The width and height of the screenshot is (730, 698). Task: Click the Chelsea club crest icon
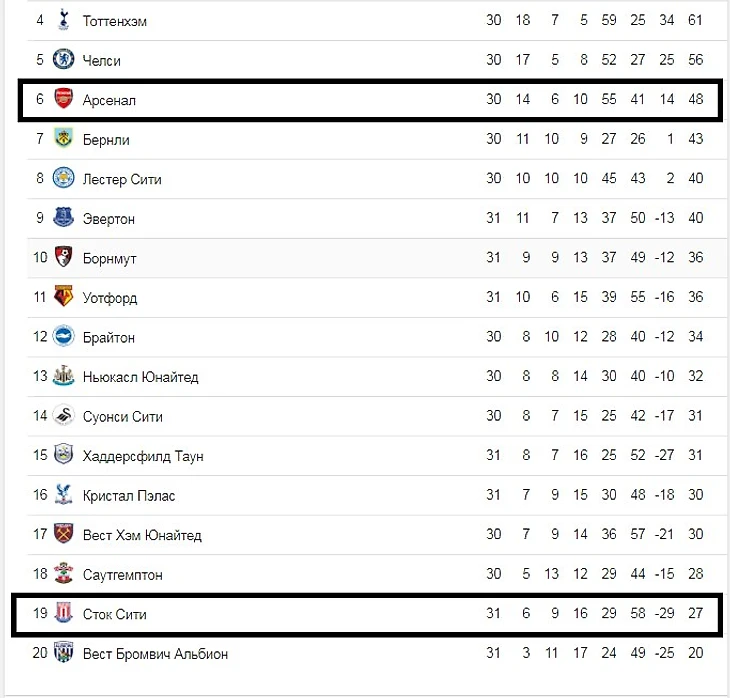click(x=63, y=59)
